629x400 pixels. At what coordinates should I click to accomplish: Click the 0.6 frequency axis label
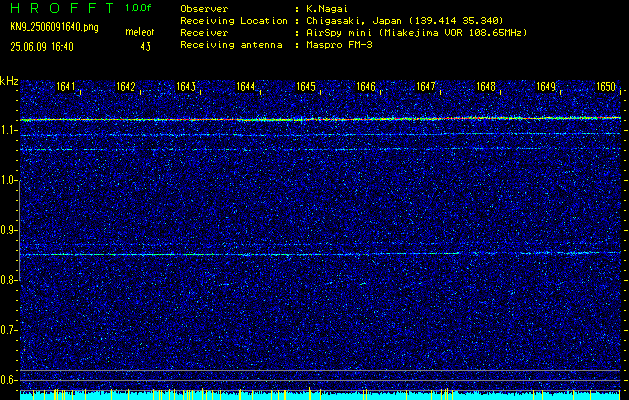point(7,380)
